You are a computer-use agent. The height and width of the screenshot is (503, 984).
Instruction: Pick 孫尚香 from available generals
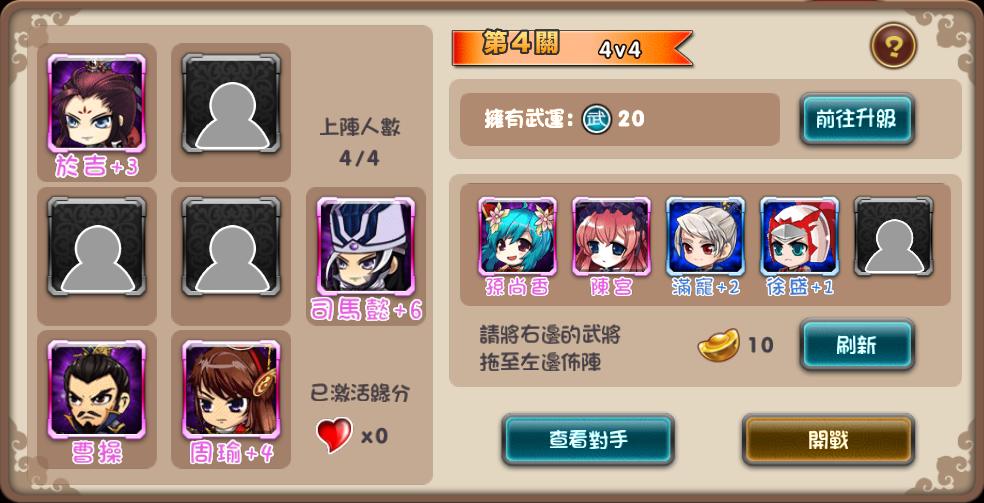[x=517, y=236]
